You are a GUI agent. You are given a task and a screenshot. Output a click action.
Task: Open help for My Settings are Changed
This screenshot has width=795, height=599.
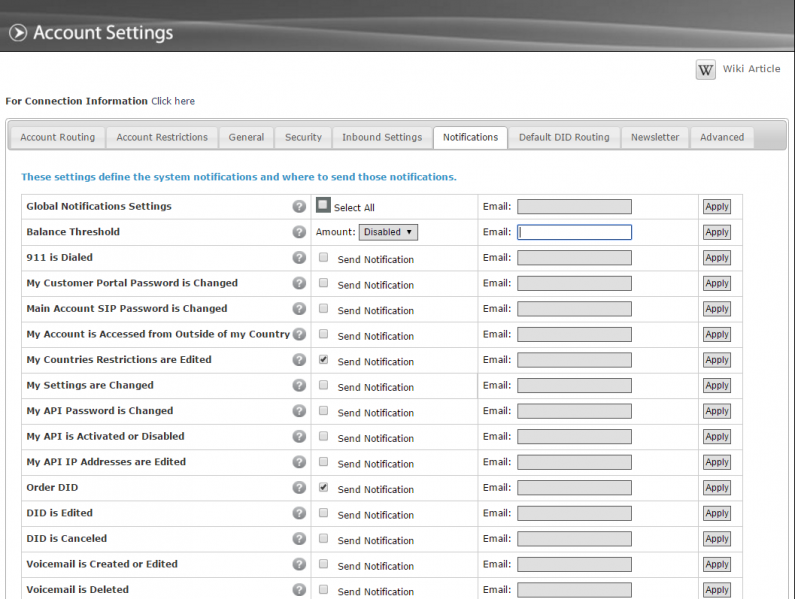tap(299, 385)
